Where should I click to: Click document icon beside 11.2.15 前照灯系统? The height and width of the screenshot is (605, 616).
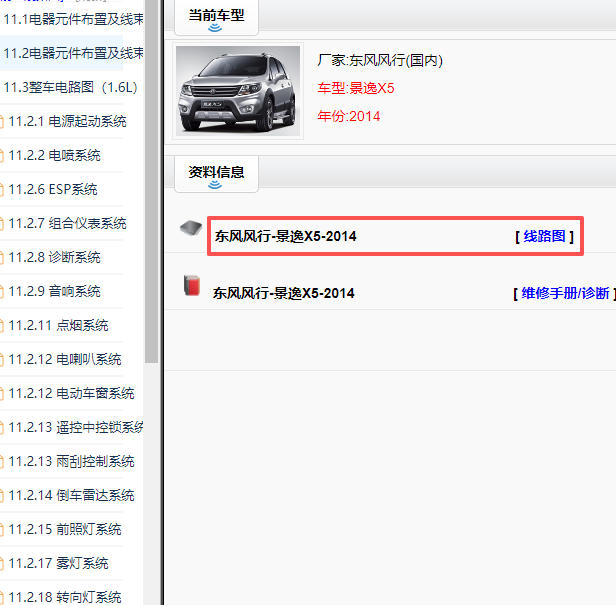coord(1,530)
